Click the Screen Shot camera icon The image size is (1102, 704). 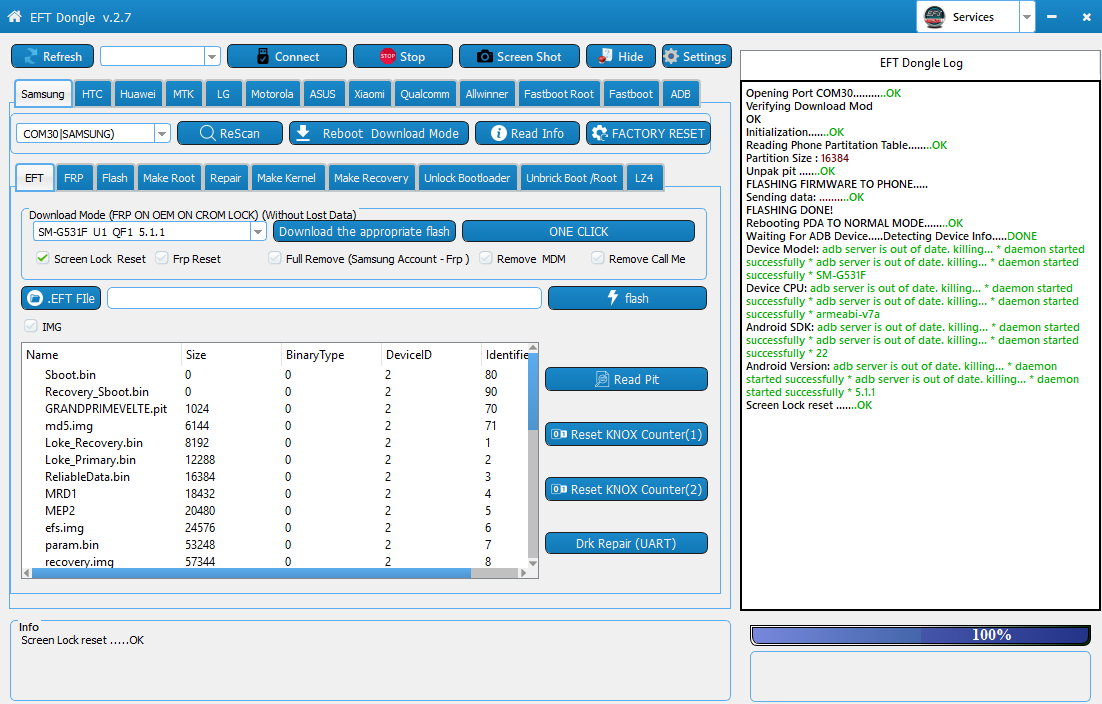pyautogui.click(x=485, y=56)
